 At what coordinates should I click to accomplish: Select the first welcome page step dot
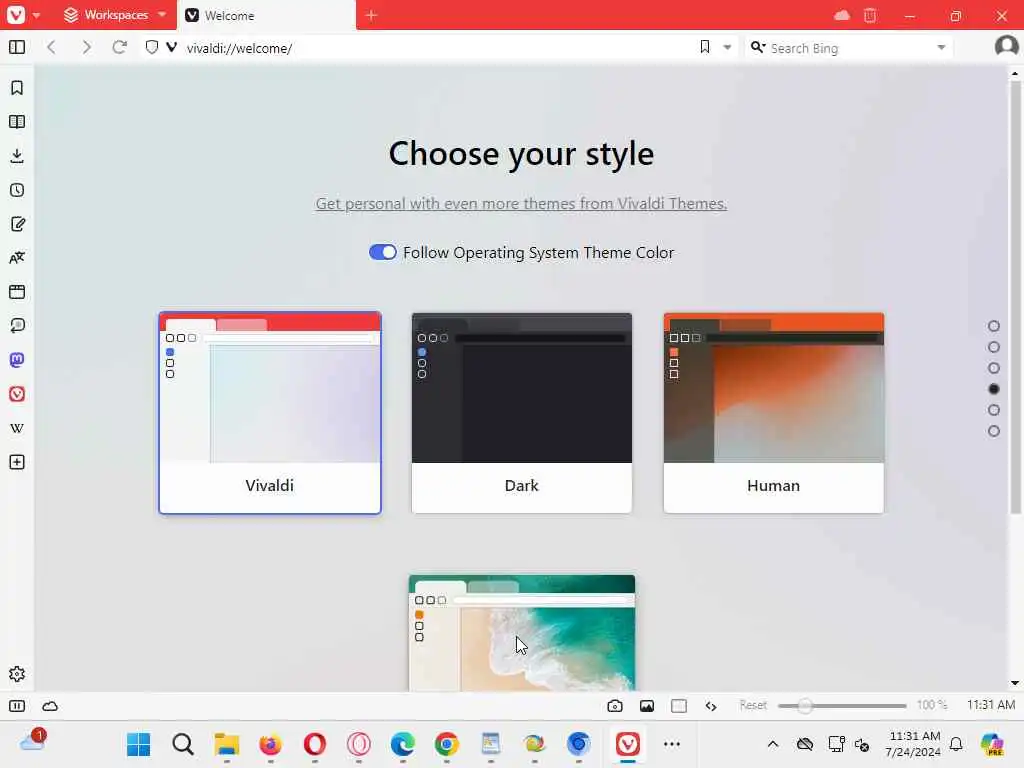point(994,326)
